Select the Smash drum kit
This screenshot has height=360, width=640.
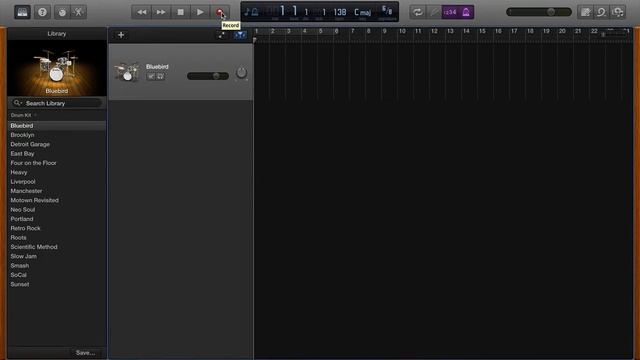[57, 266]
